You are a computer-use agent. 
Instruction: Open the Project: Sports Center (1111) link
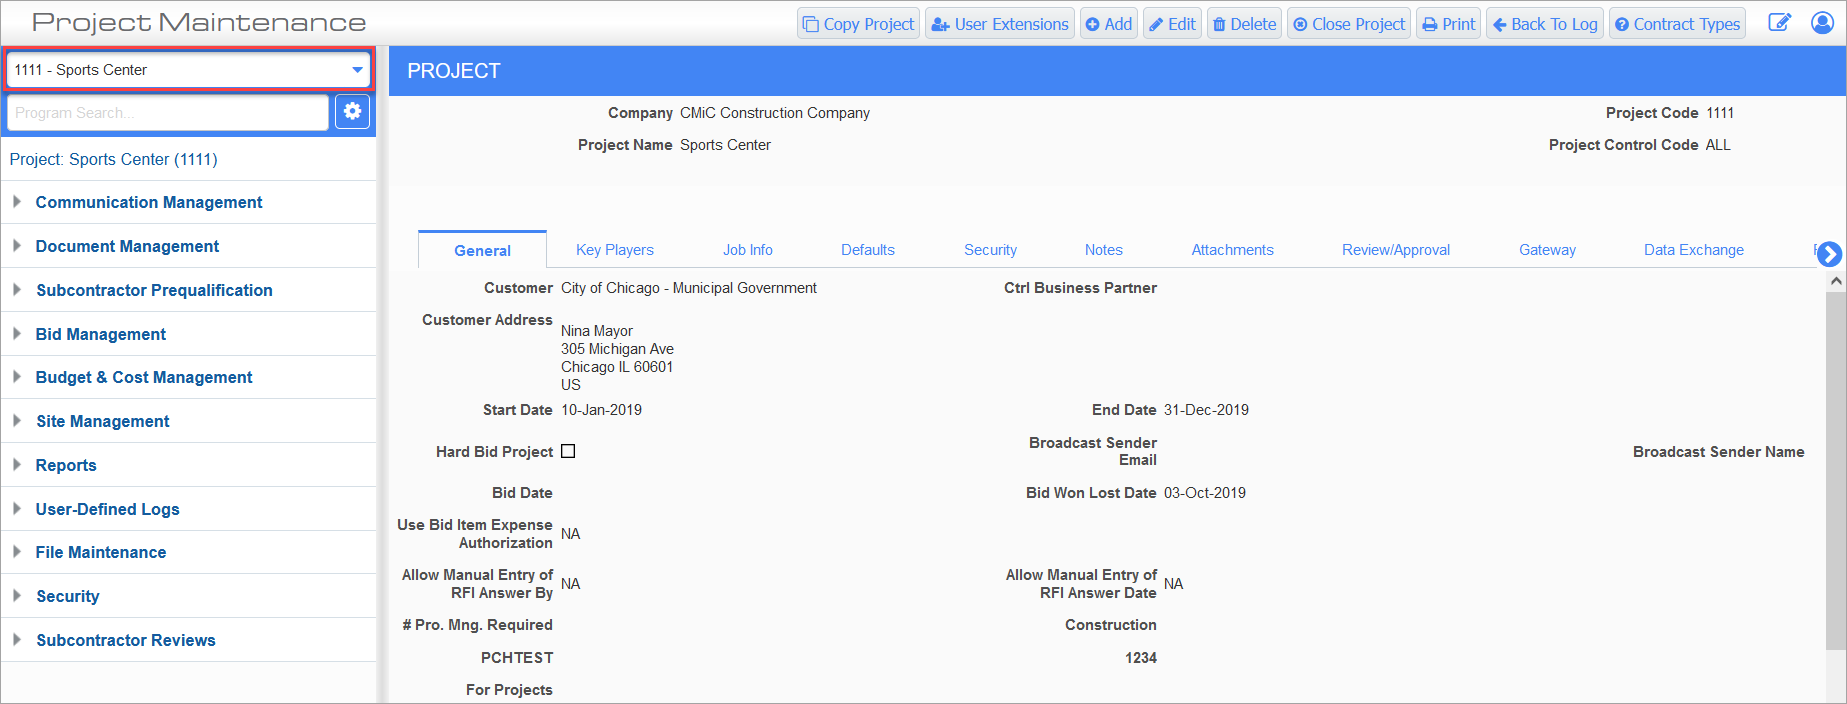[x=113, y=159]
